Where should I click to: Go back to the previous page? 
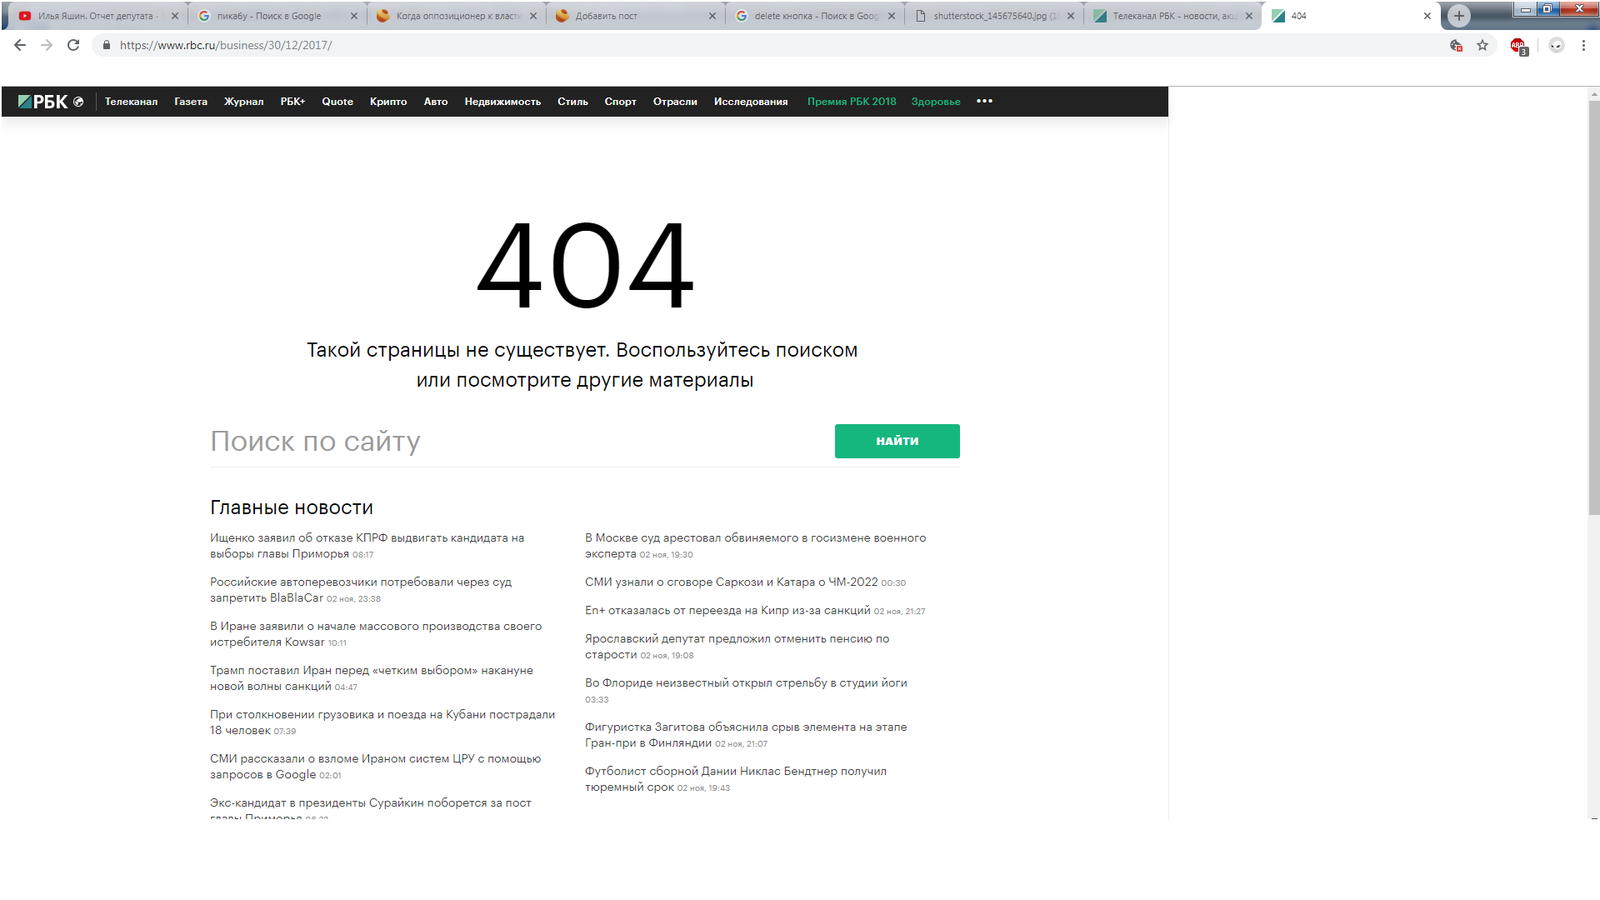click(19, 45)
